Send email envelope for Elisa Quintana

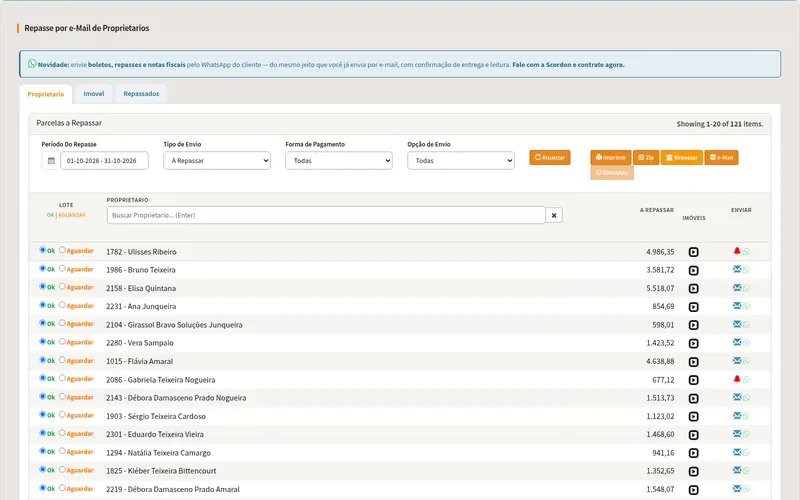point(737,287)
